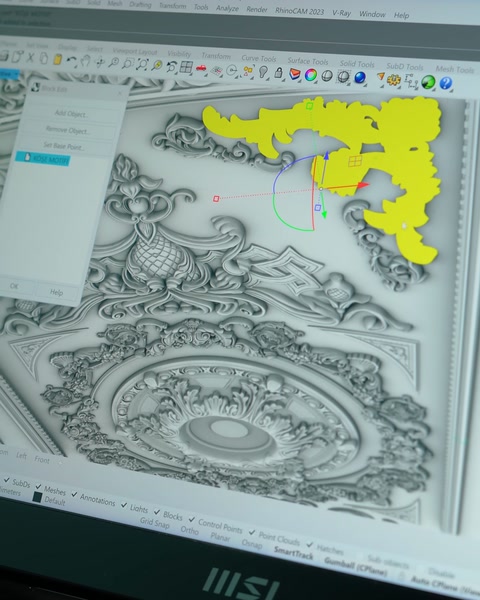480x600 pixels.
Task: Click the rainbow color wheel Properties icon
Action: pos(311,75)
